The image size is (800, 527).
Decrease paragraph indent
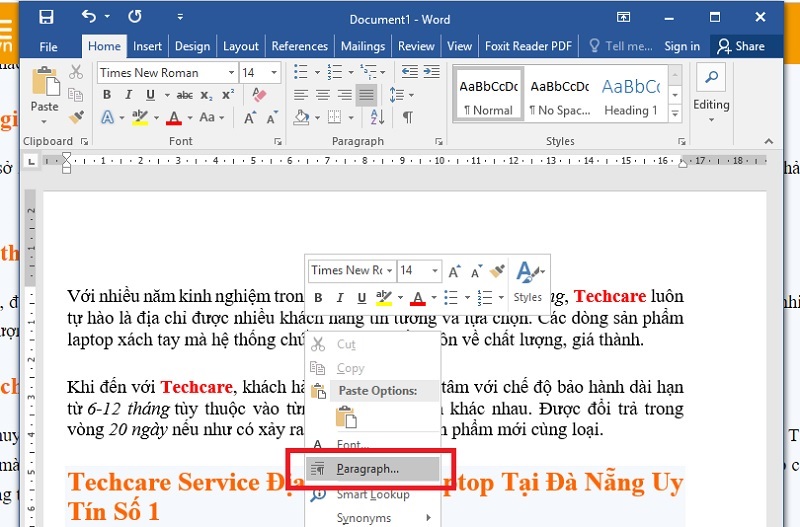pyautogui.click(x=410, y=72)
